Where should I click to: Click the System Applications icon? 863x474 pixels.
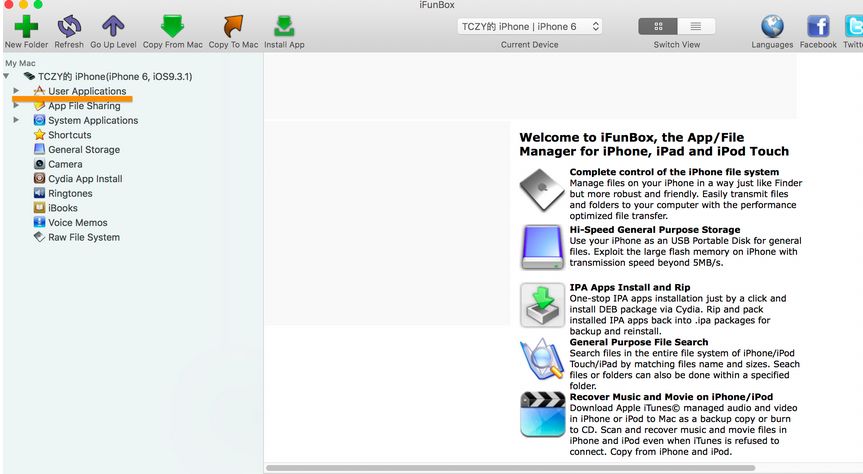coord(39,119)
